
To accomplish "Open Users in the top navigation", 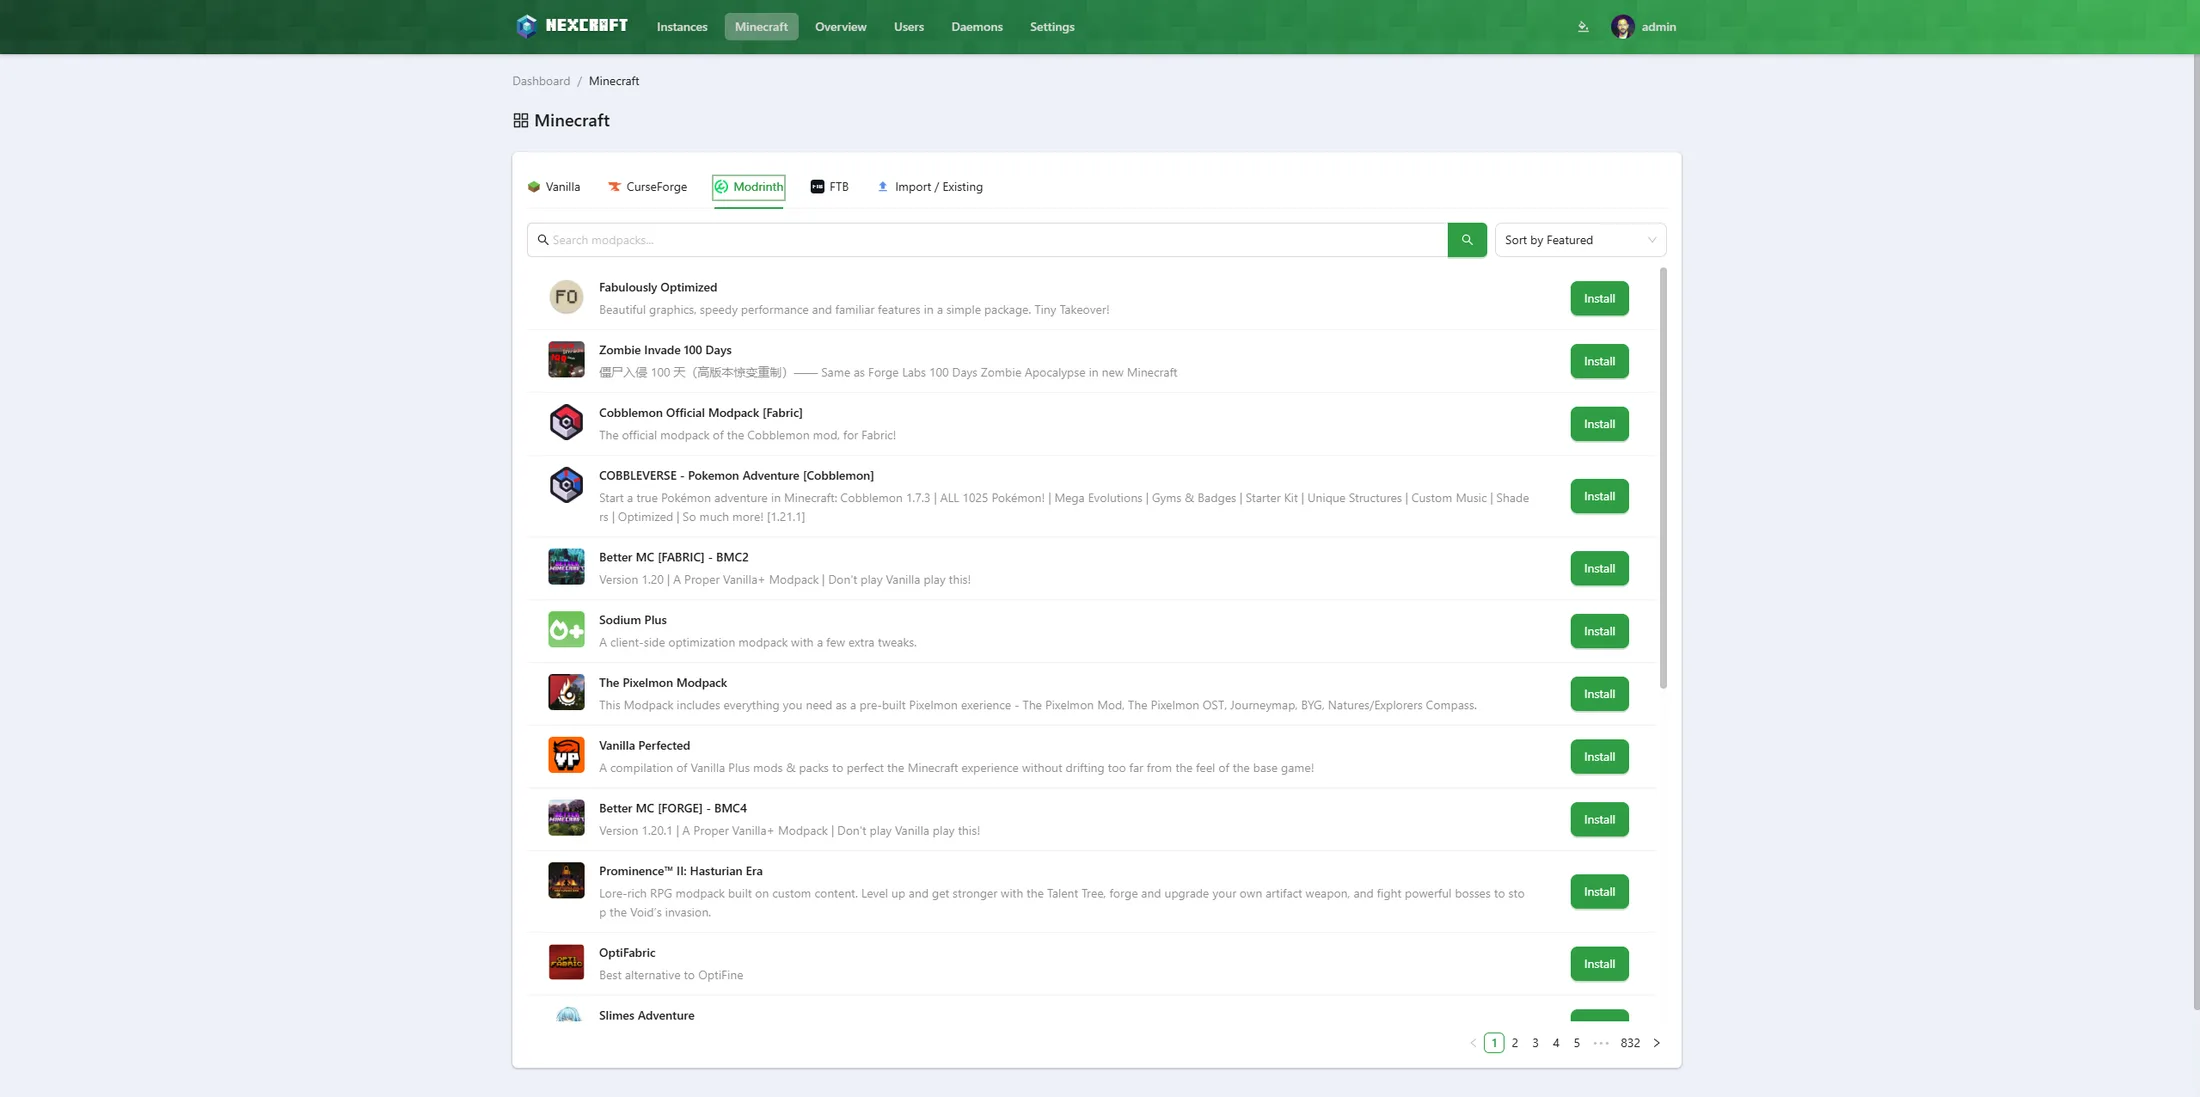I will [908, 27].
